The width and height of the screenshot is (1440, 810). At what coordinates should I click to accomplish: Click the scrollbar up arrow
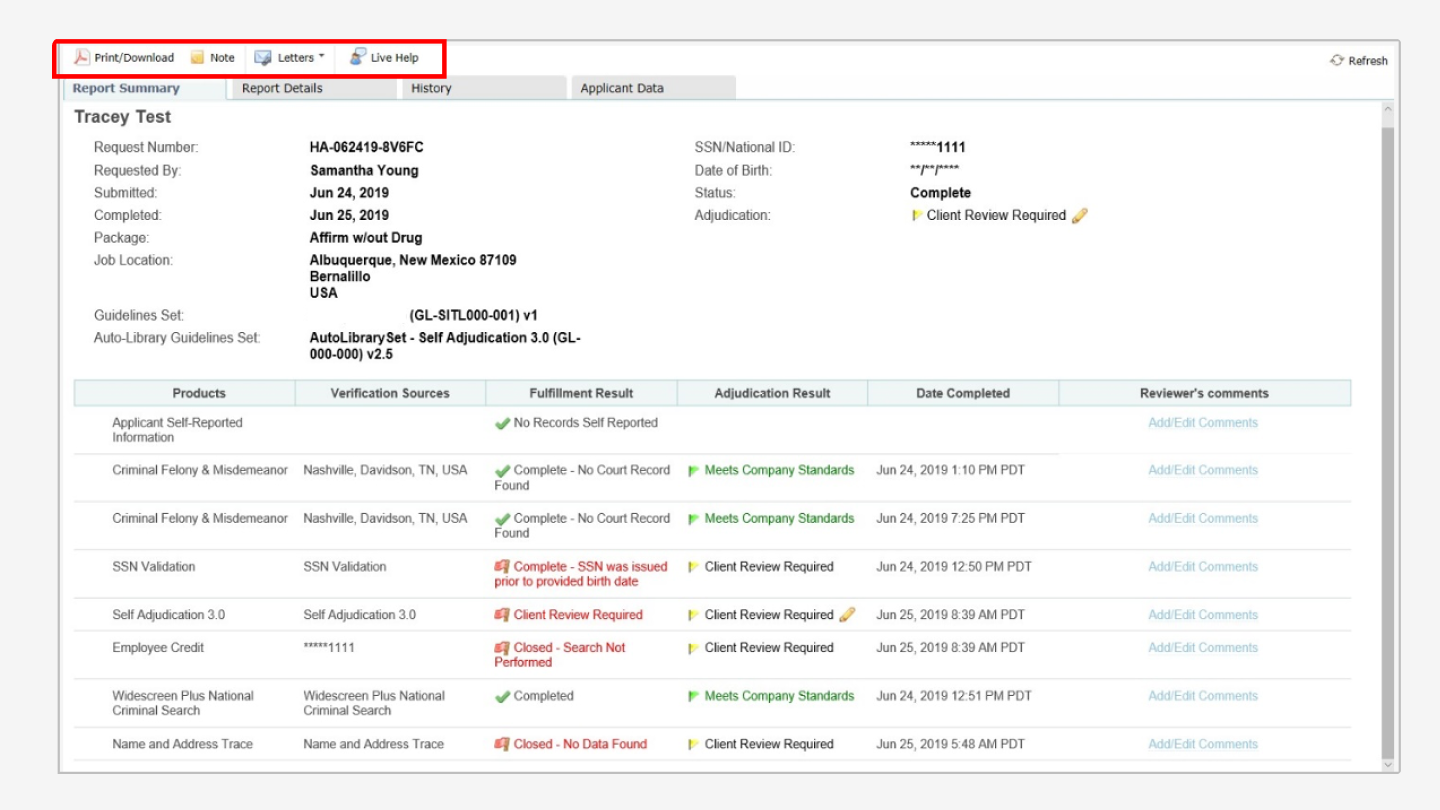pos(1387,109)
